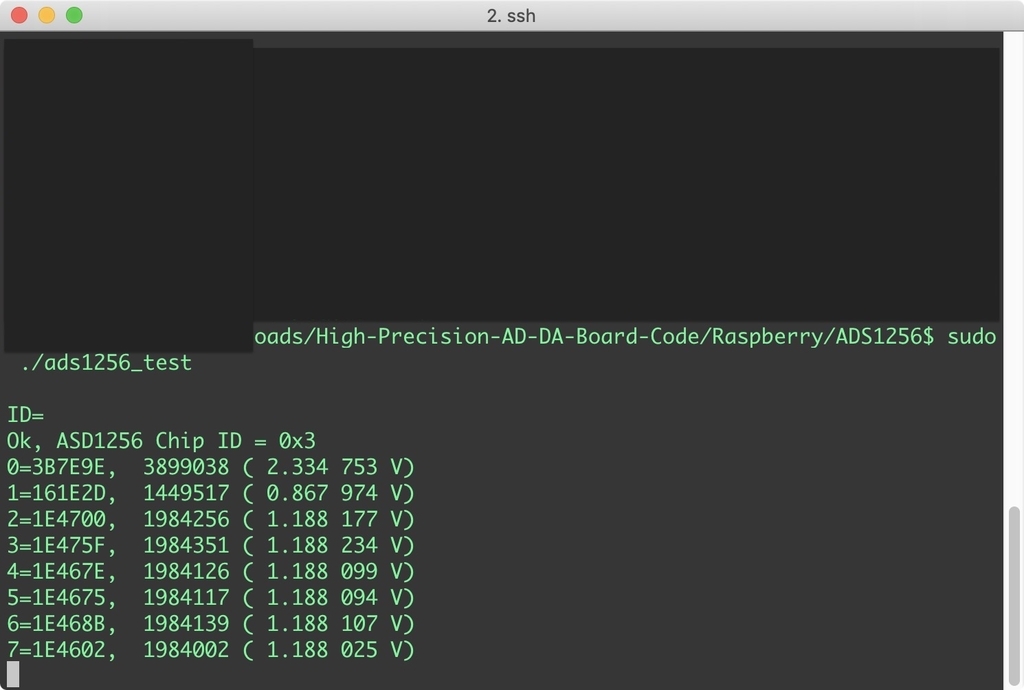Click the 'ID=' output line
The image size is (1024, 690).
click(25, 415)
